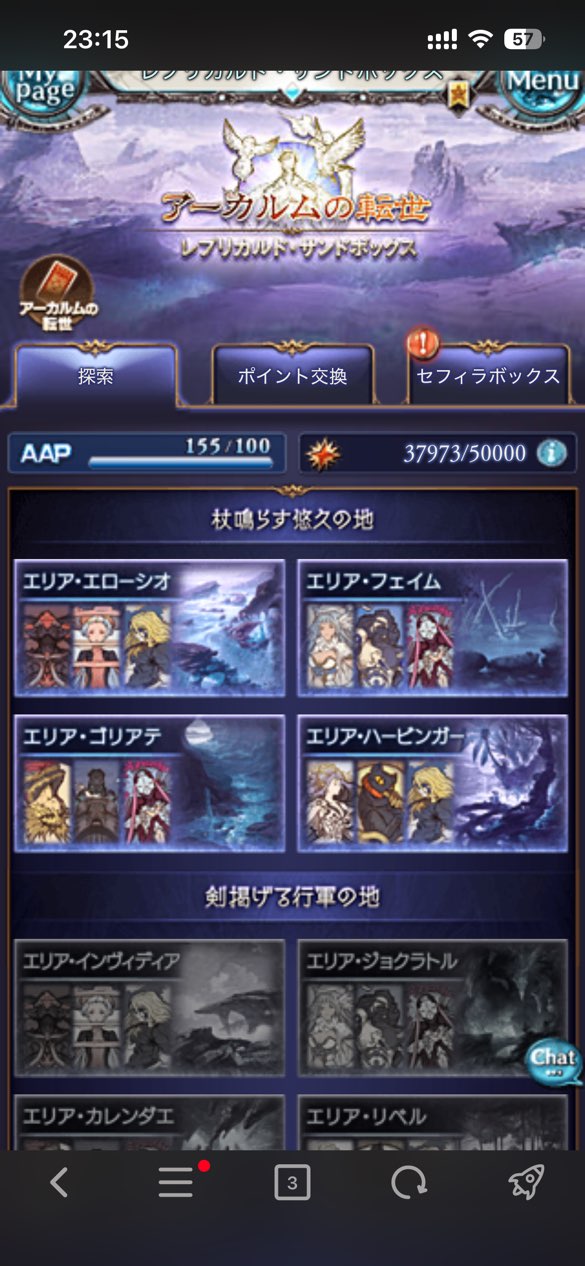Select エリア・ハービンガー zone
The image size is (585, 1266).
click(433, 783)
